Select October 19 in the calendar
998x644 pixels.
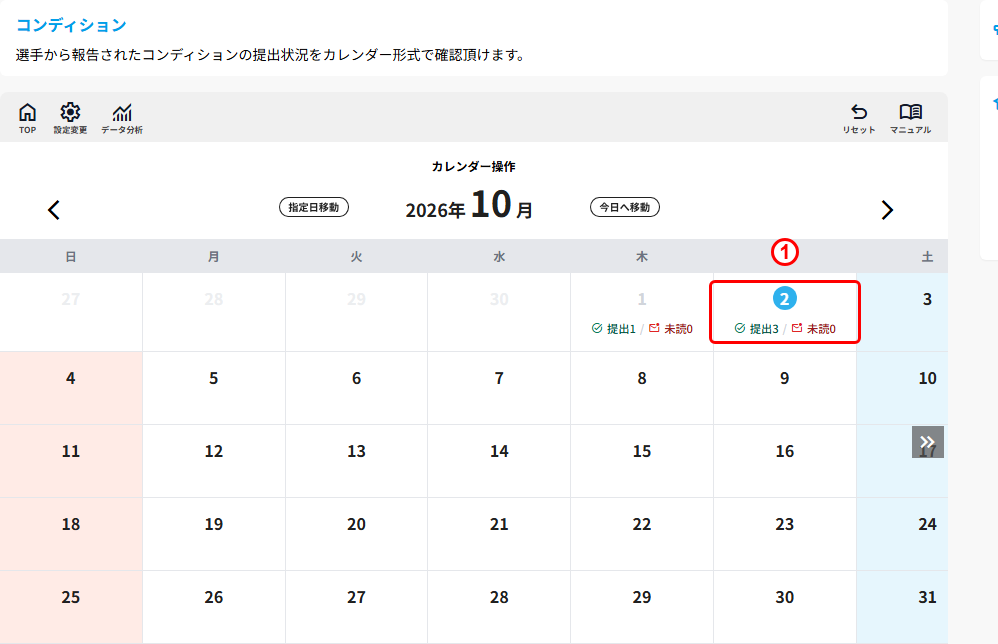pos(214,524)
